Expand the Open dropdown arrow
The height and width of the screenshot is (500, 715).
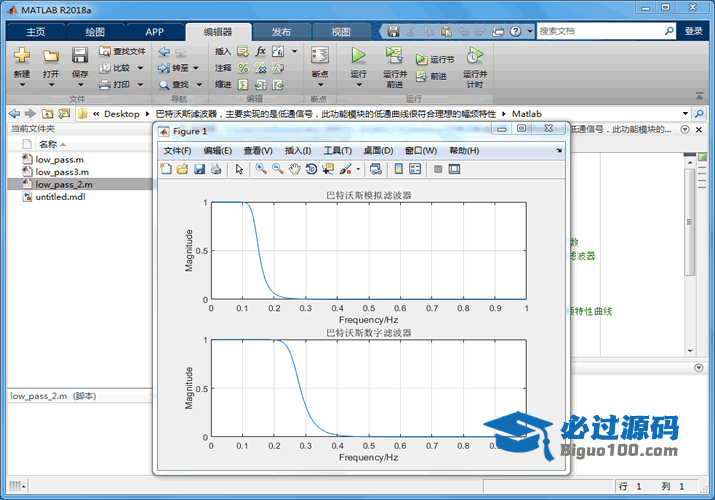tap(51, 85)
